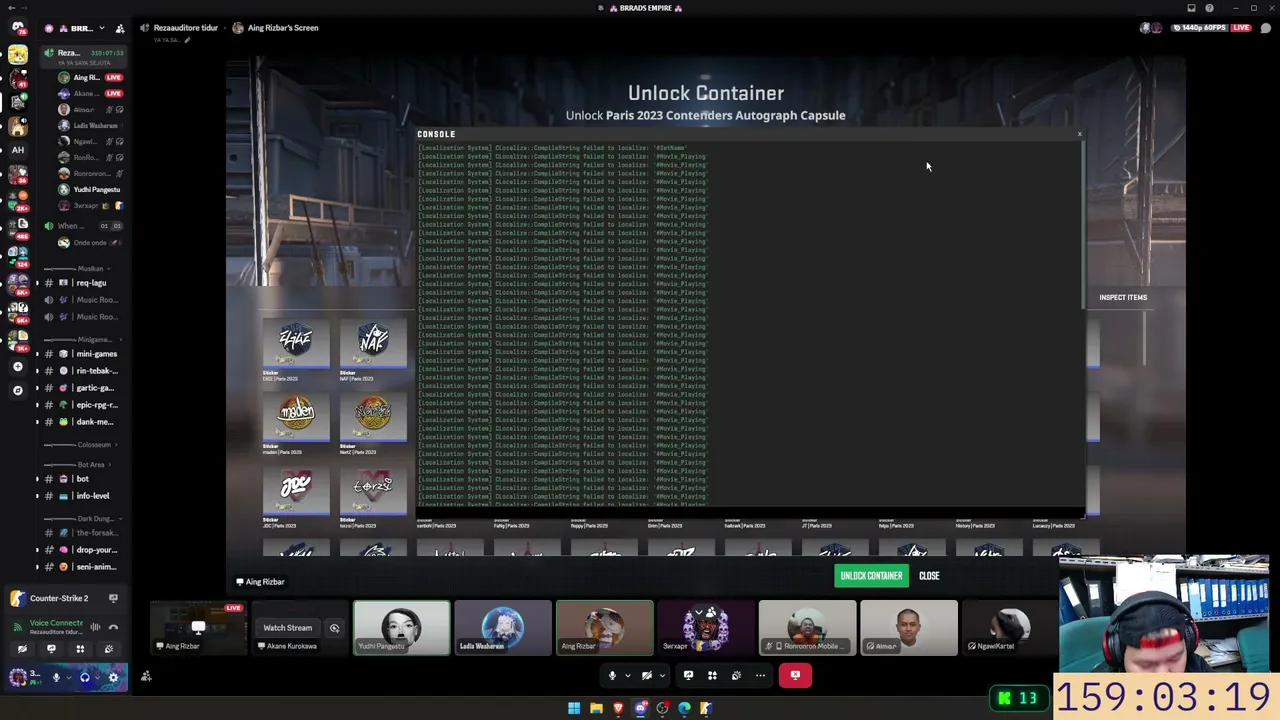Open input device arrow in user panel
The image size is (1280, 720).
(x=68, y=677)
